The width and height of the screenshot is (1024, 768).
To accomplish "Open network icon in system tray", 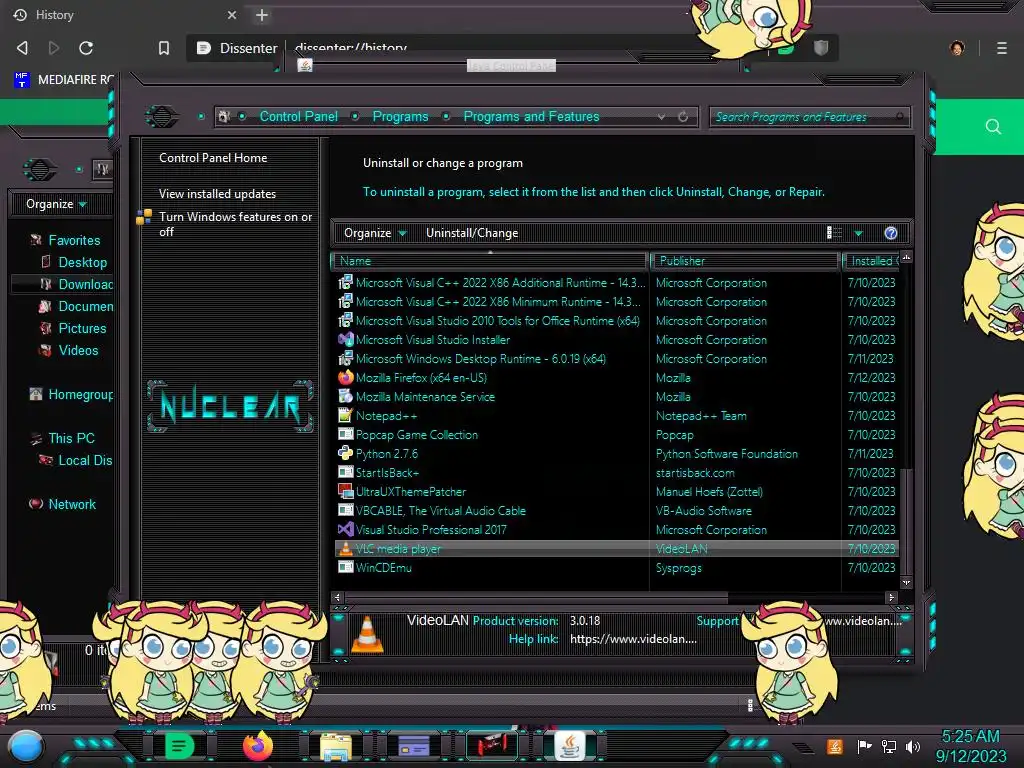I will tap(888, 746).
